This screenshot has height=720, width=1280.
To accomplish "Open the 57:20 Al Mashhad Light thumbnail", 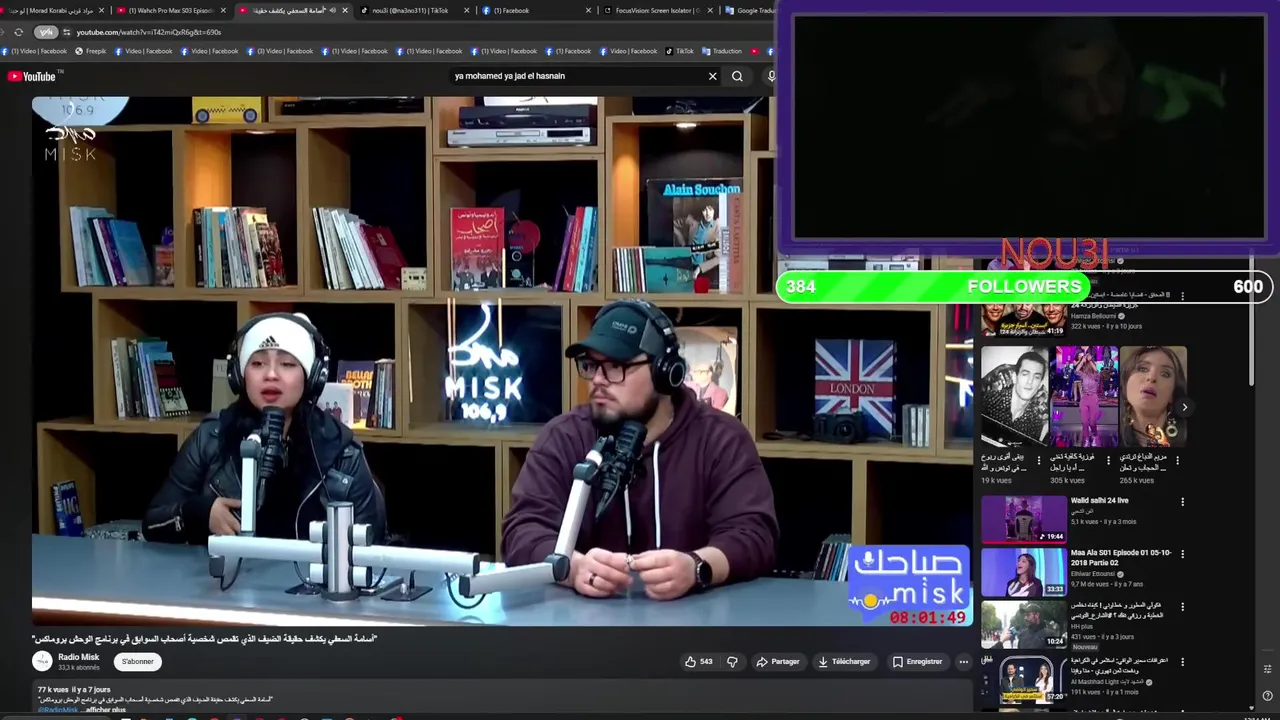I will click(x=1023, y=680).
